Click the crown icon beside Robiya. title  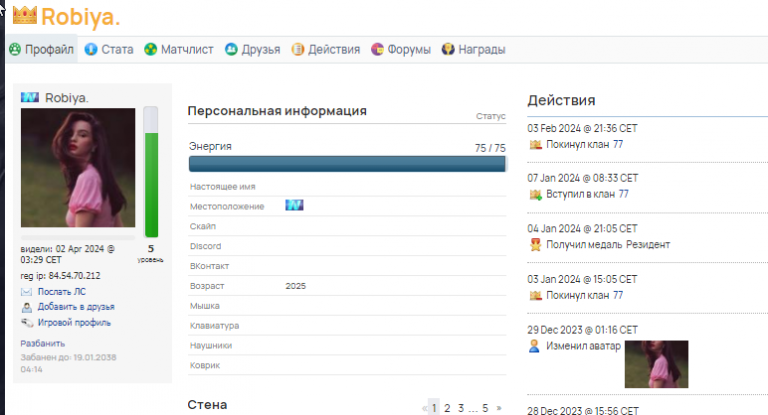point(24,15)
